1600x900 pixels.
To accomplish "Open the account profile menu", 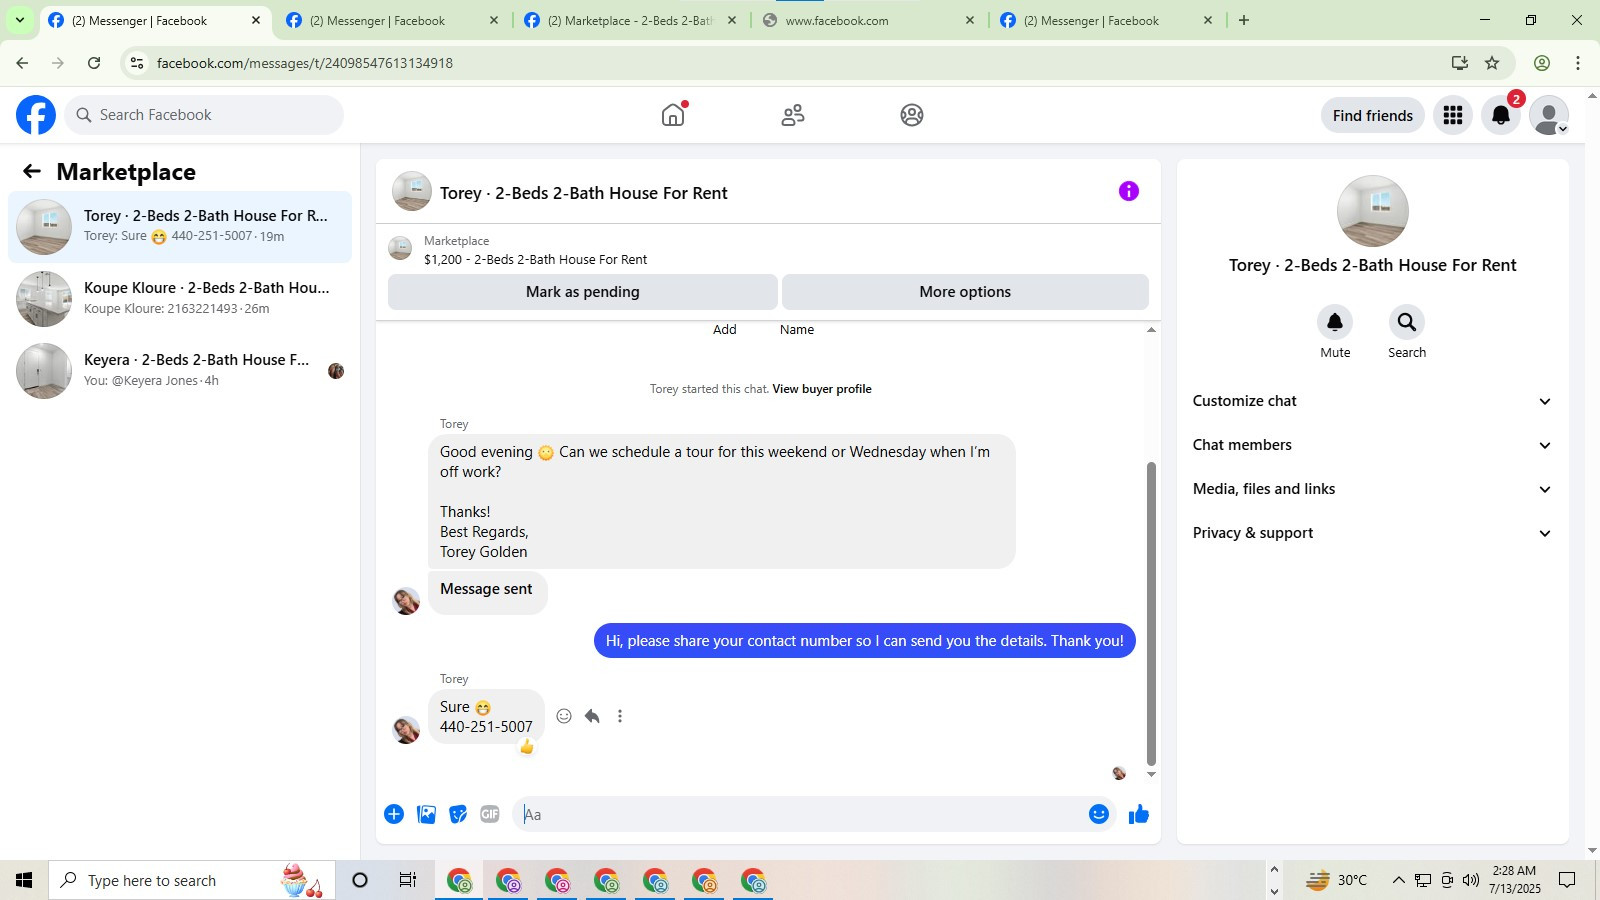I will [1549, 115].
